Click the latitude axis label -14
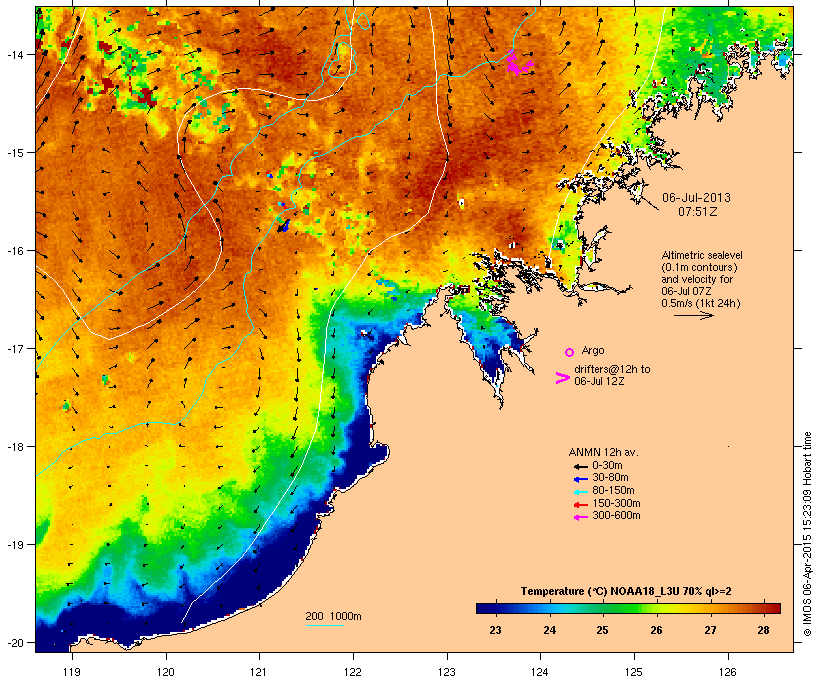 (x=14, y=54)
